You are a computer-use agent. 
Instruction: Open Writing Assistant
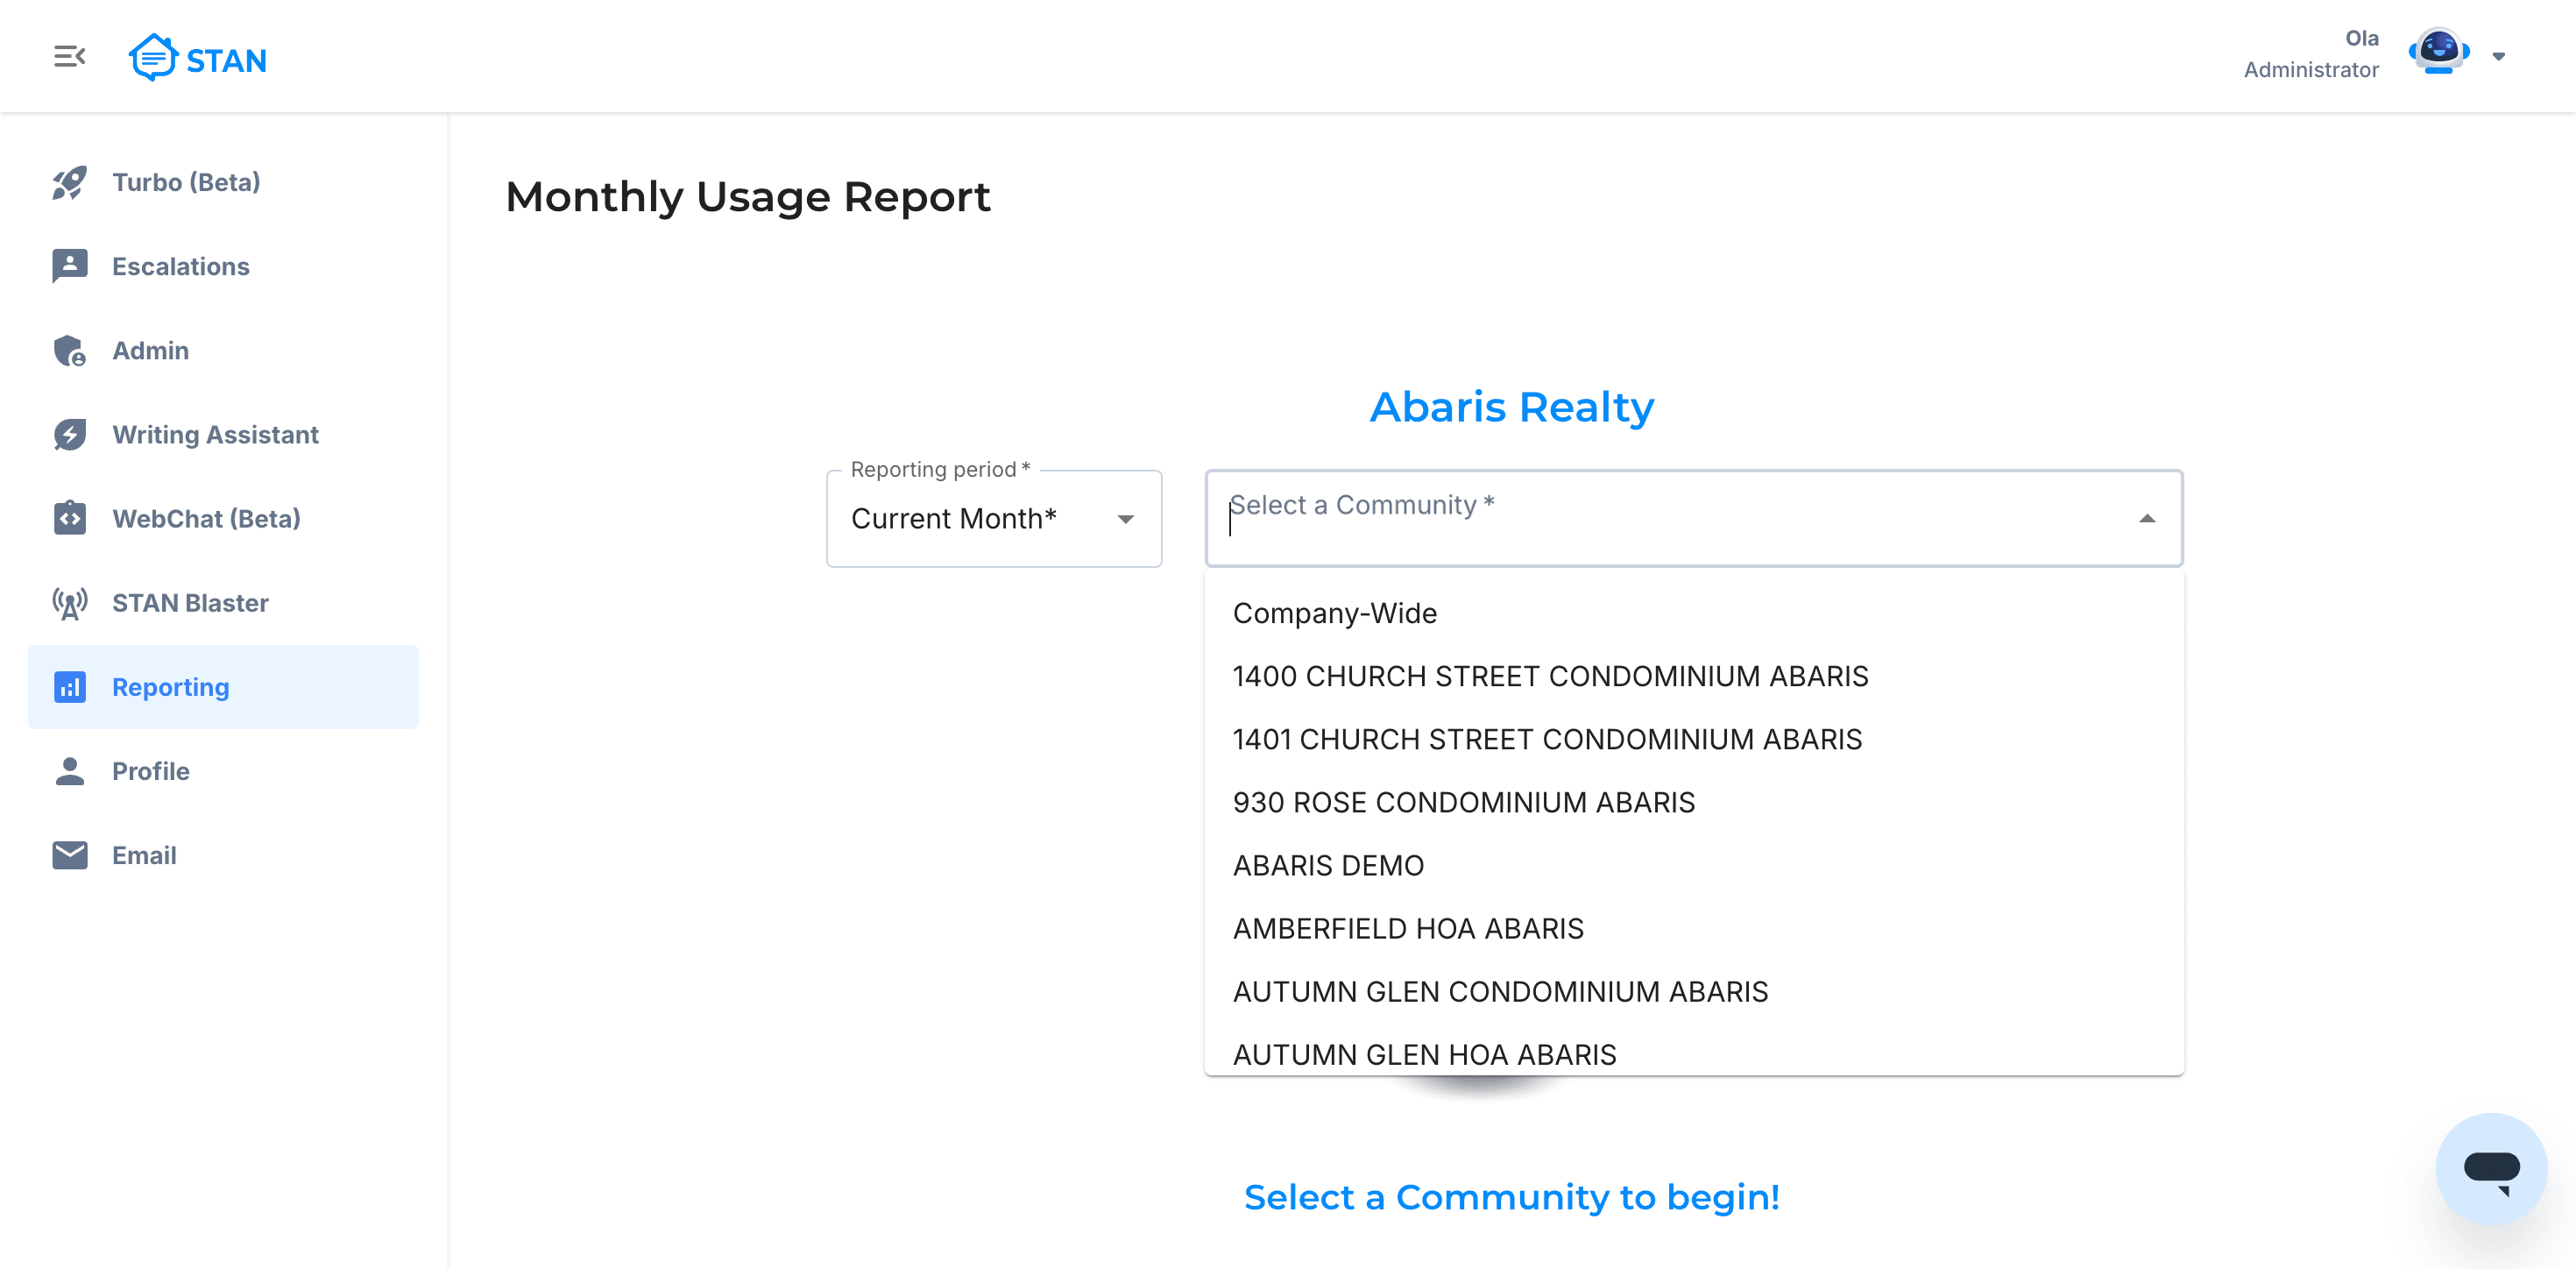point(223,435)
